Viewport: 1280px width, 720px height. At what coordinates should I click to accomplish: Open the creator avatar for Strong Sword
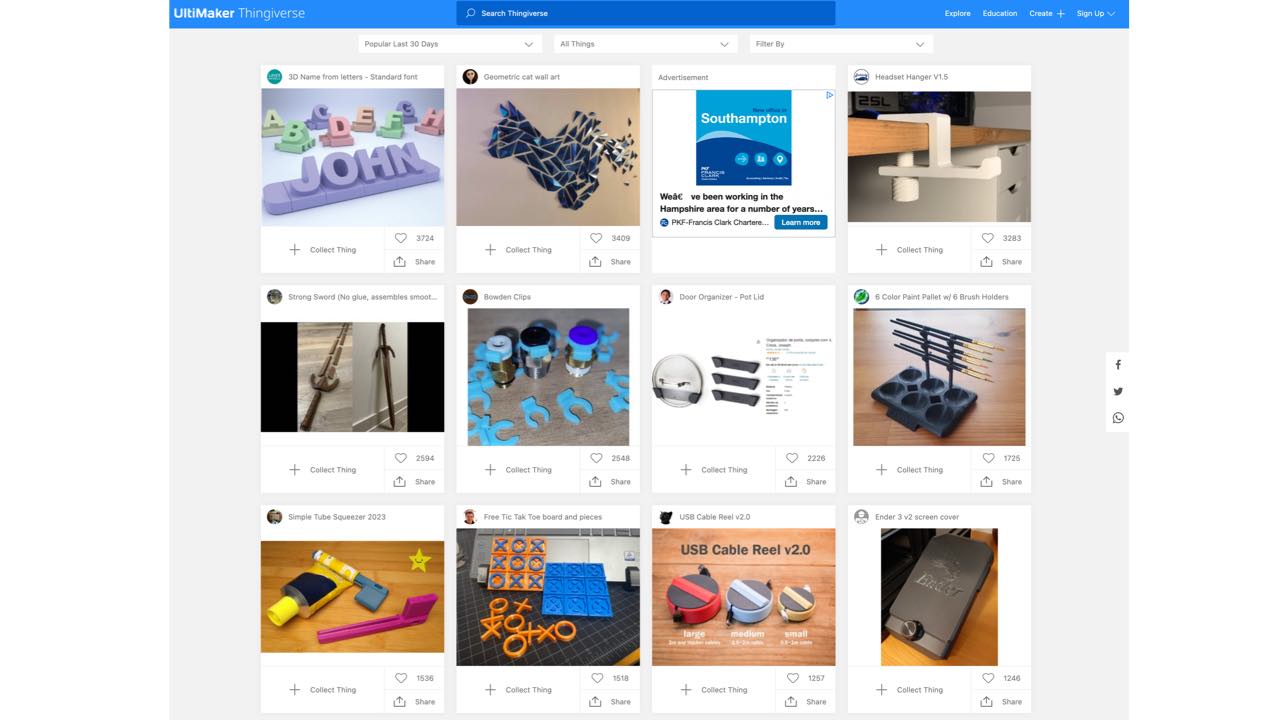pos(274,296)
